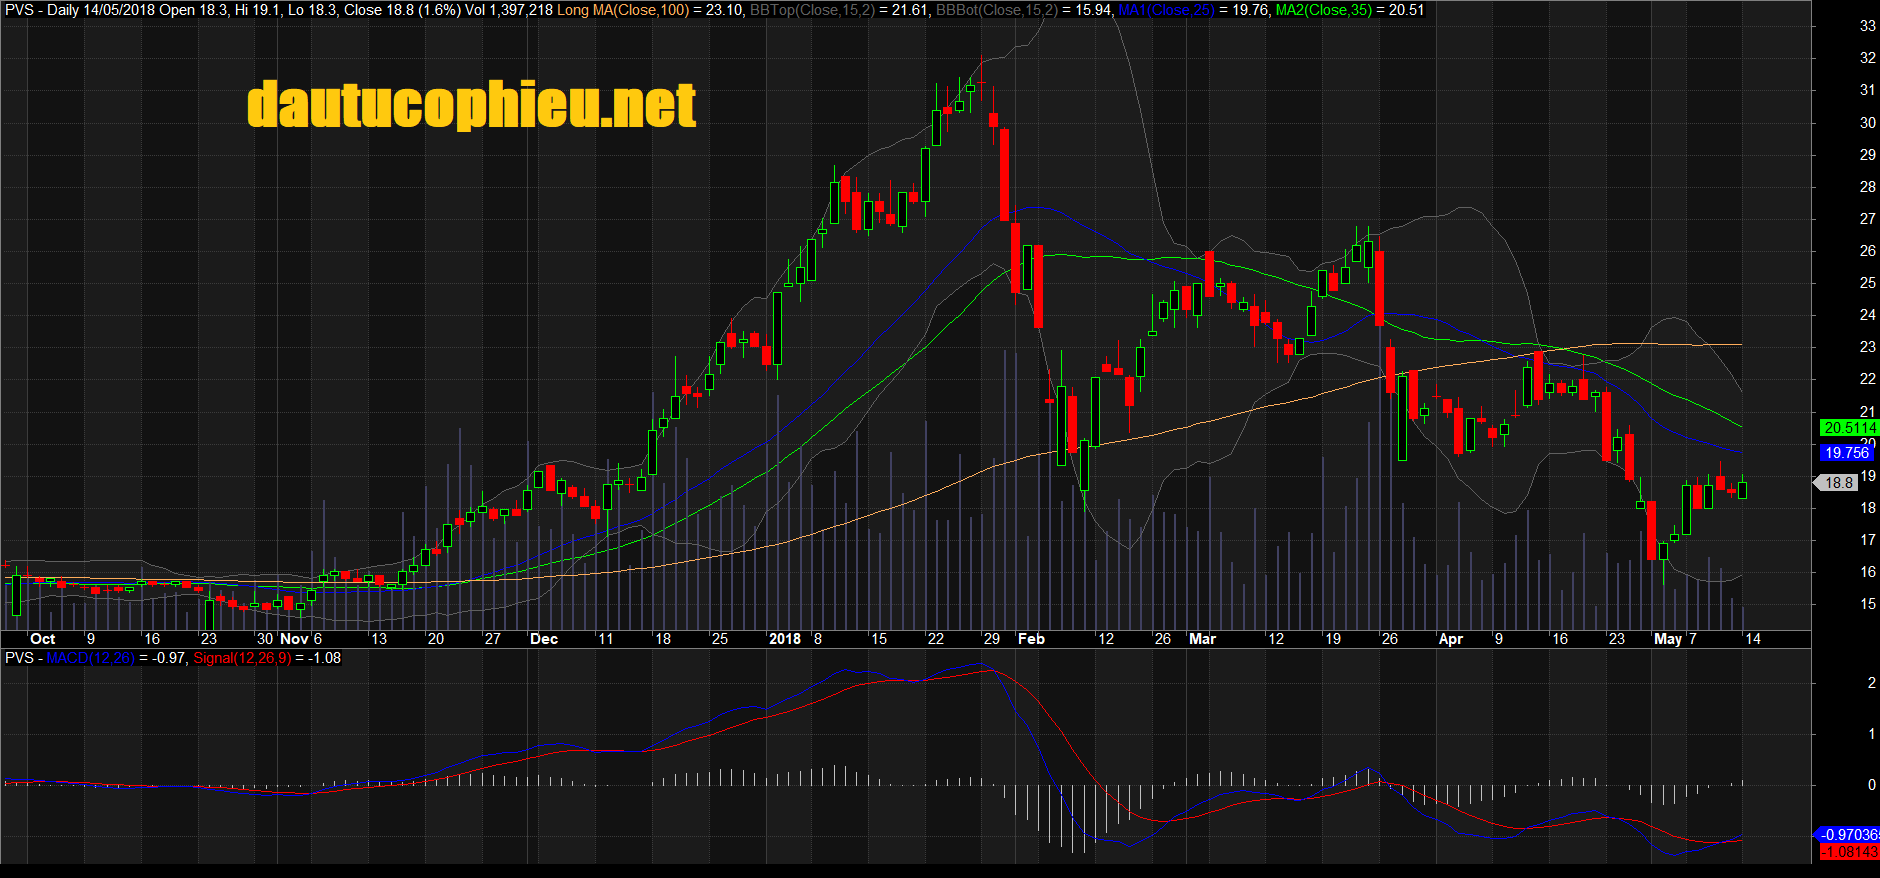
Task: Click the date label 29 before Feb
Action: tap(992, 639)
